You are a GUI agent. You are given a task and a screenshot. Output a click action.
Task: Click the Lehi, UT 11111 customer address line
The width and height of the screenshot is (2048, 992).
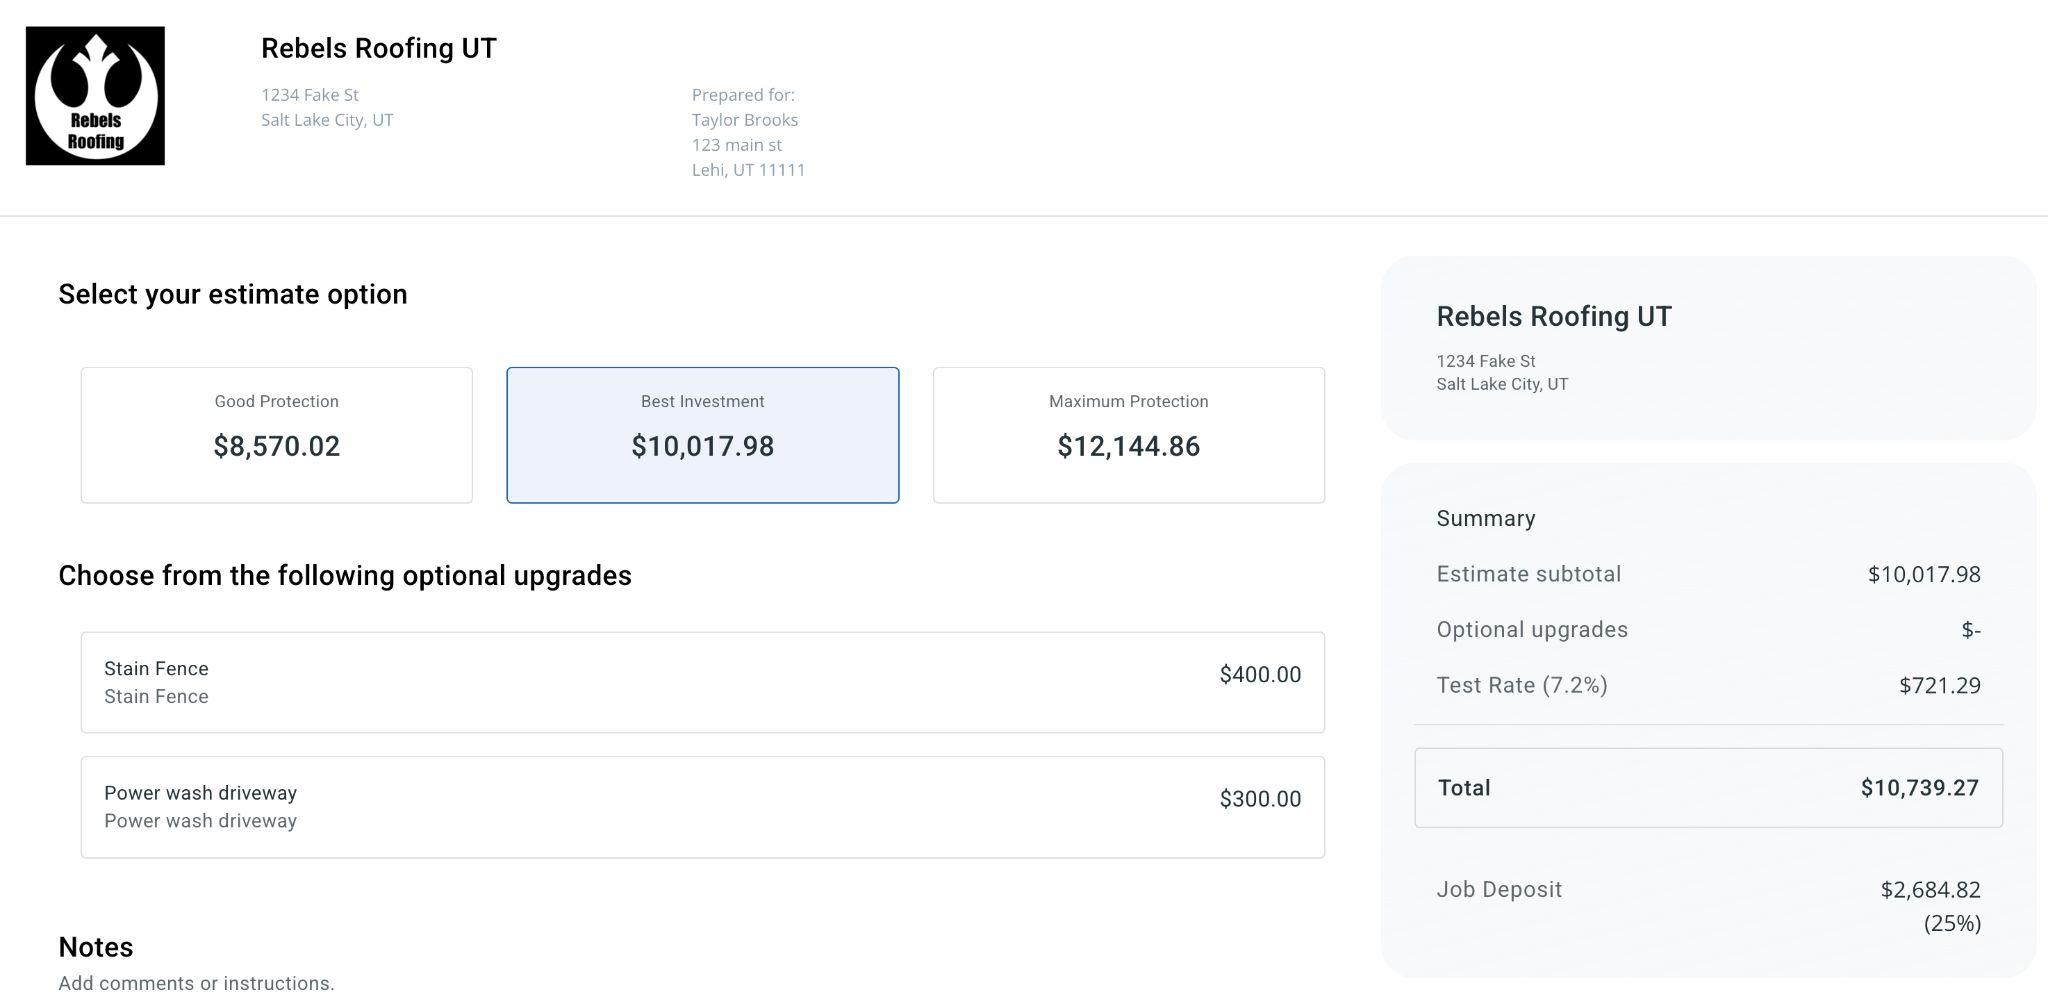click(x=748, y=170)
